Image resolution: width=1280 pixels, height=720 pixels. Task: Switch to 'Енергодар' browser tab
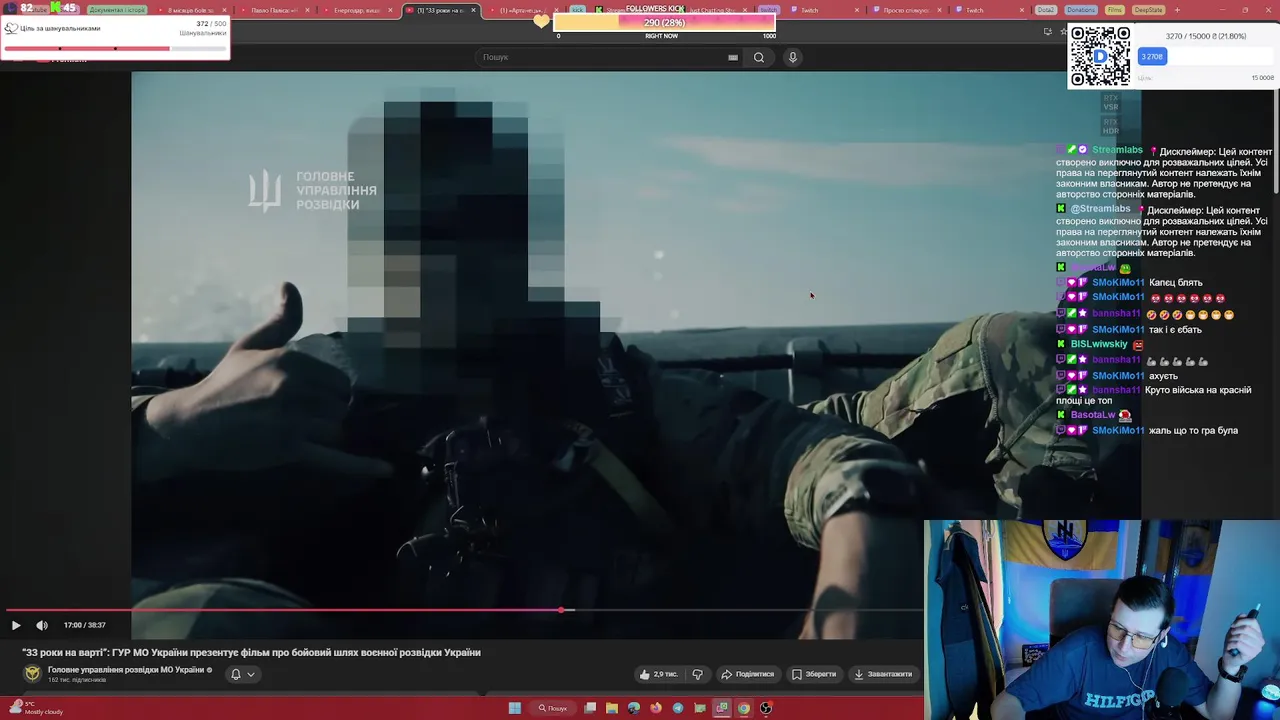coord(355,10)
